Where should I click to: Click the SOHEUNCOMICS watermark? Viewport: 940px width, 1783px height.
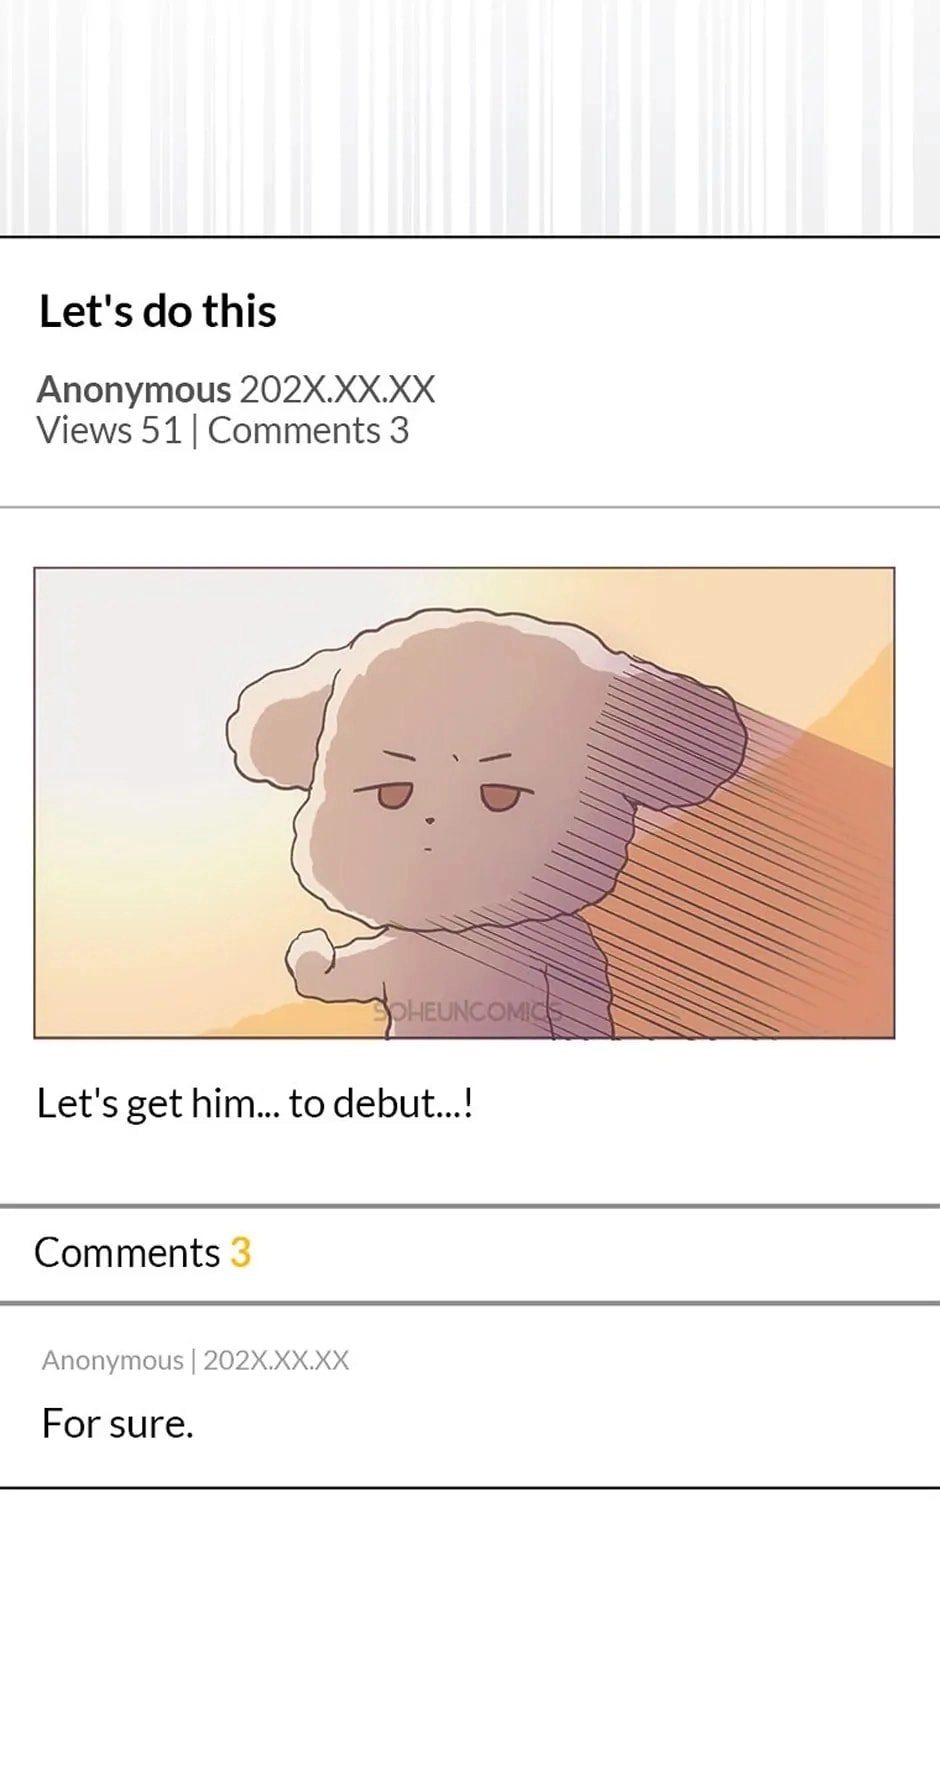[468, 1010]
